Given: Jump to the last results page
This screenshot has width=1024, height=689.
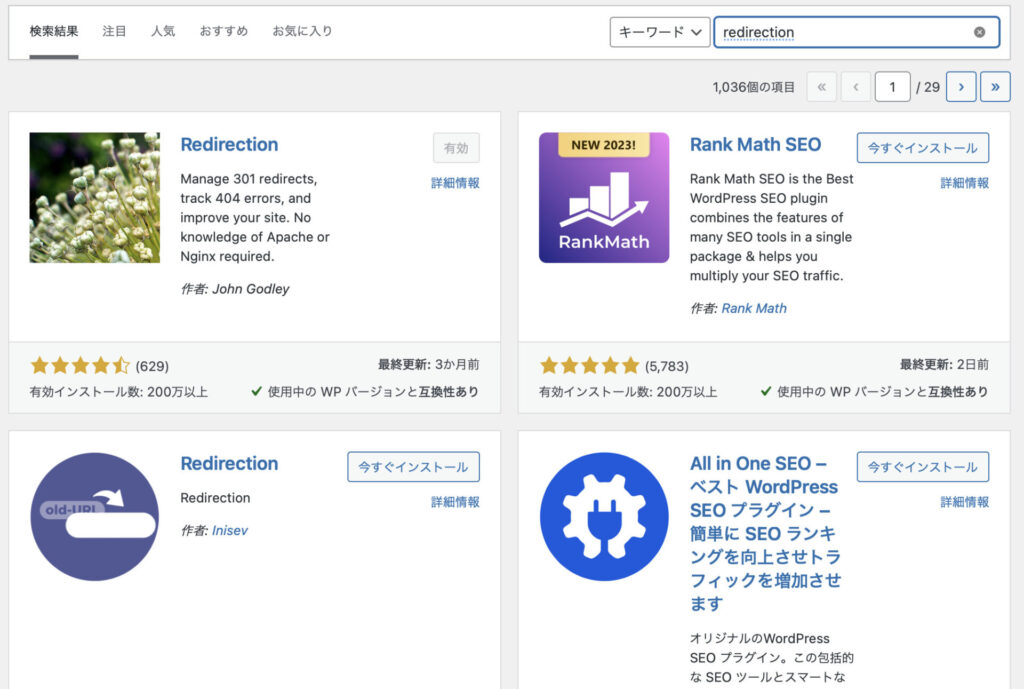Looking at the screenshot, I should click(x=995, y=87).
